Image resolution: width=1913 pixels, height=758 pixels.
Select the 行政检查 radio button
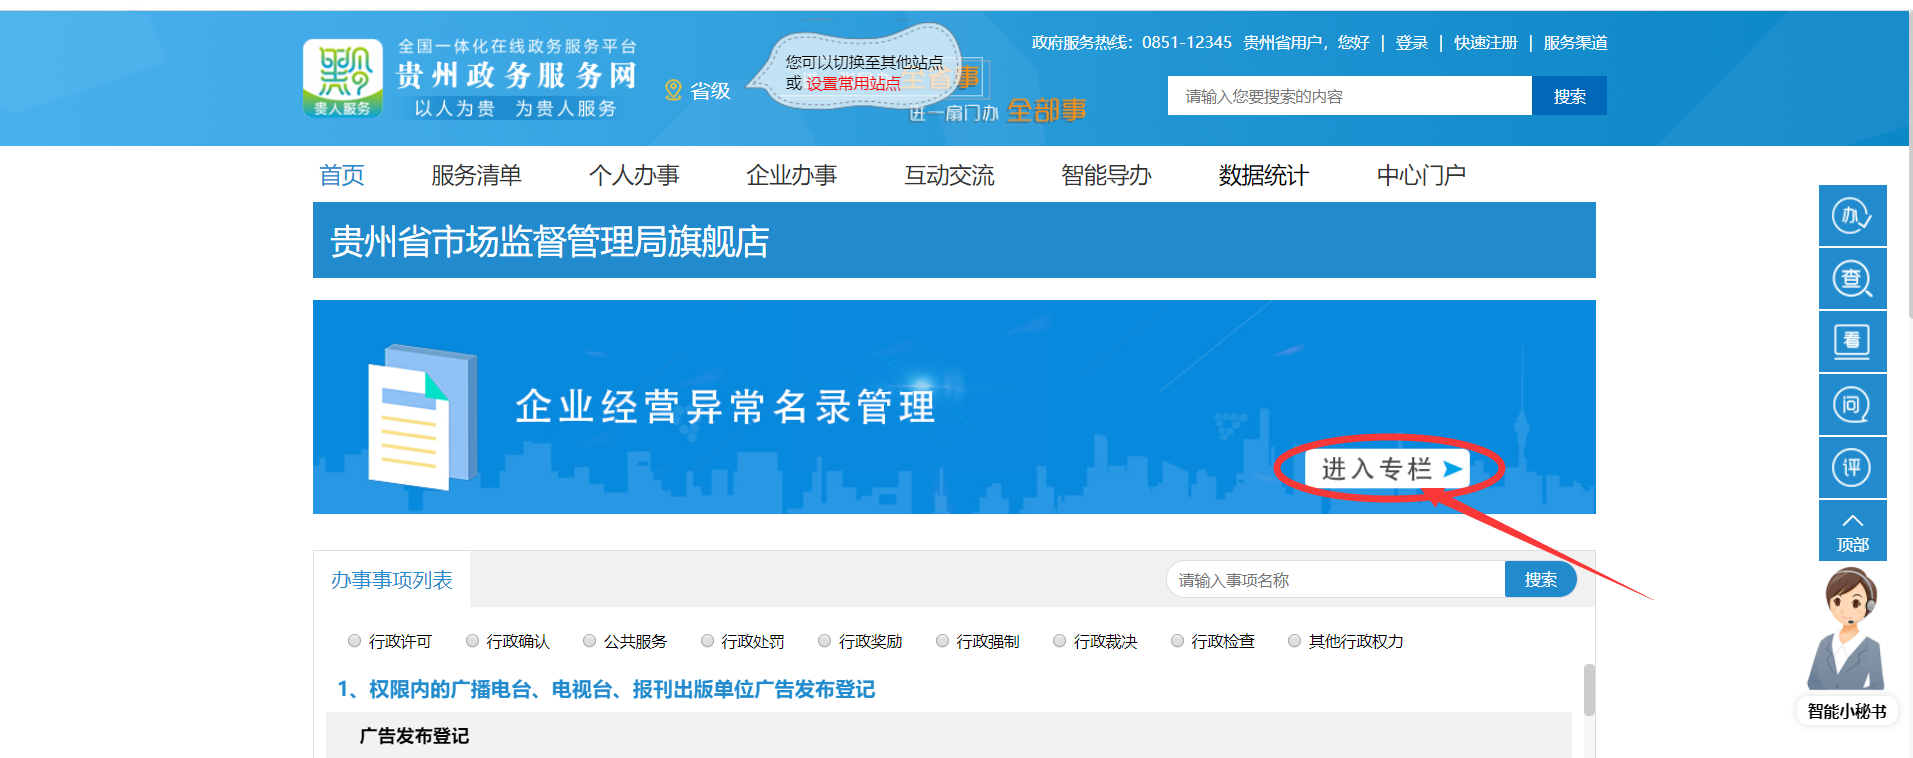pos(1177,641)
